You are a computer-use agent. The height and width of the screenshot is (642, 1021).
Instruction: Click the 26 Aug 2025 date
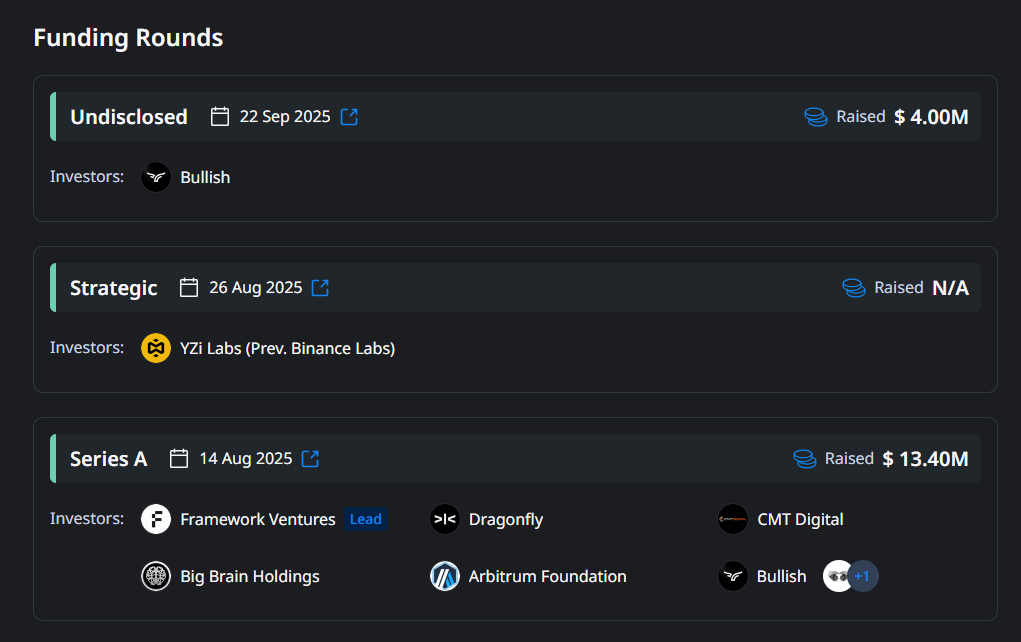(x=256, y=287)
